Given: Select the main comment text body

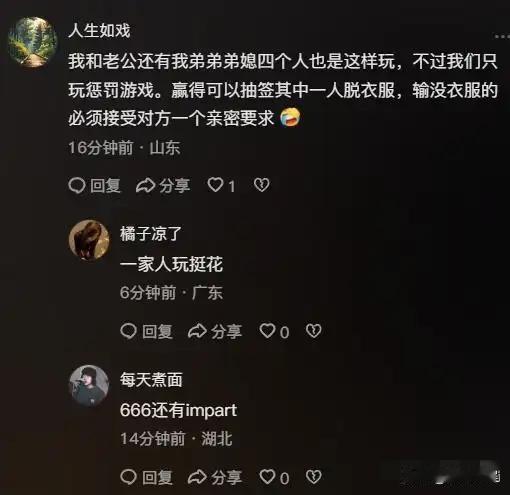Looking at the screenshot, I should click(x=283, y=90).
